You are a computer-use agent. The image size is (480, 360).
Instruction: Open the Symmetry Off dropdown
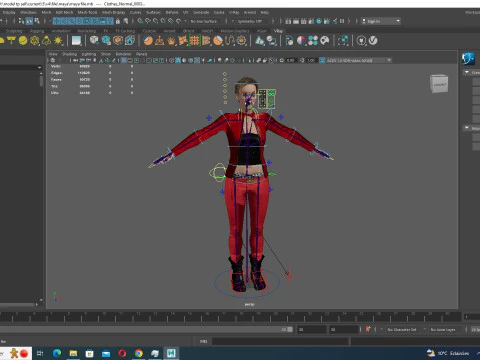(250, 21)
